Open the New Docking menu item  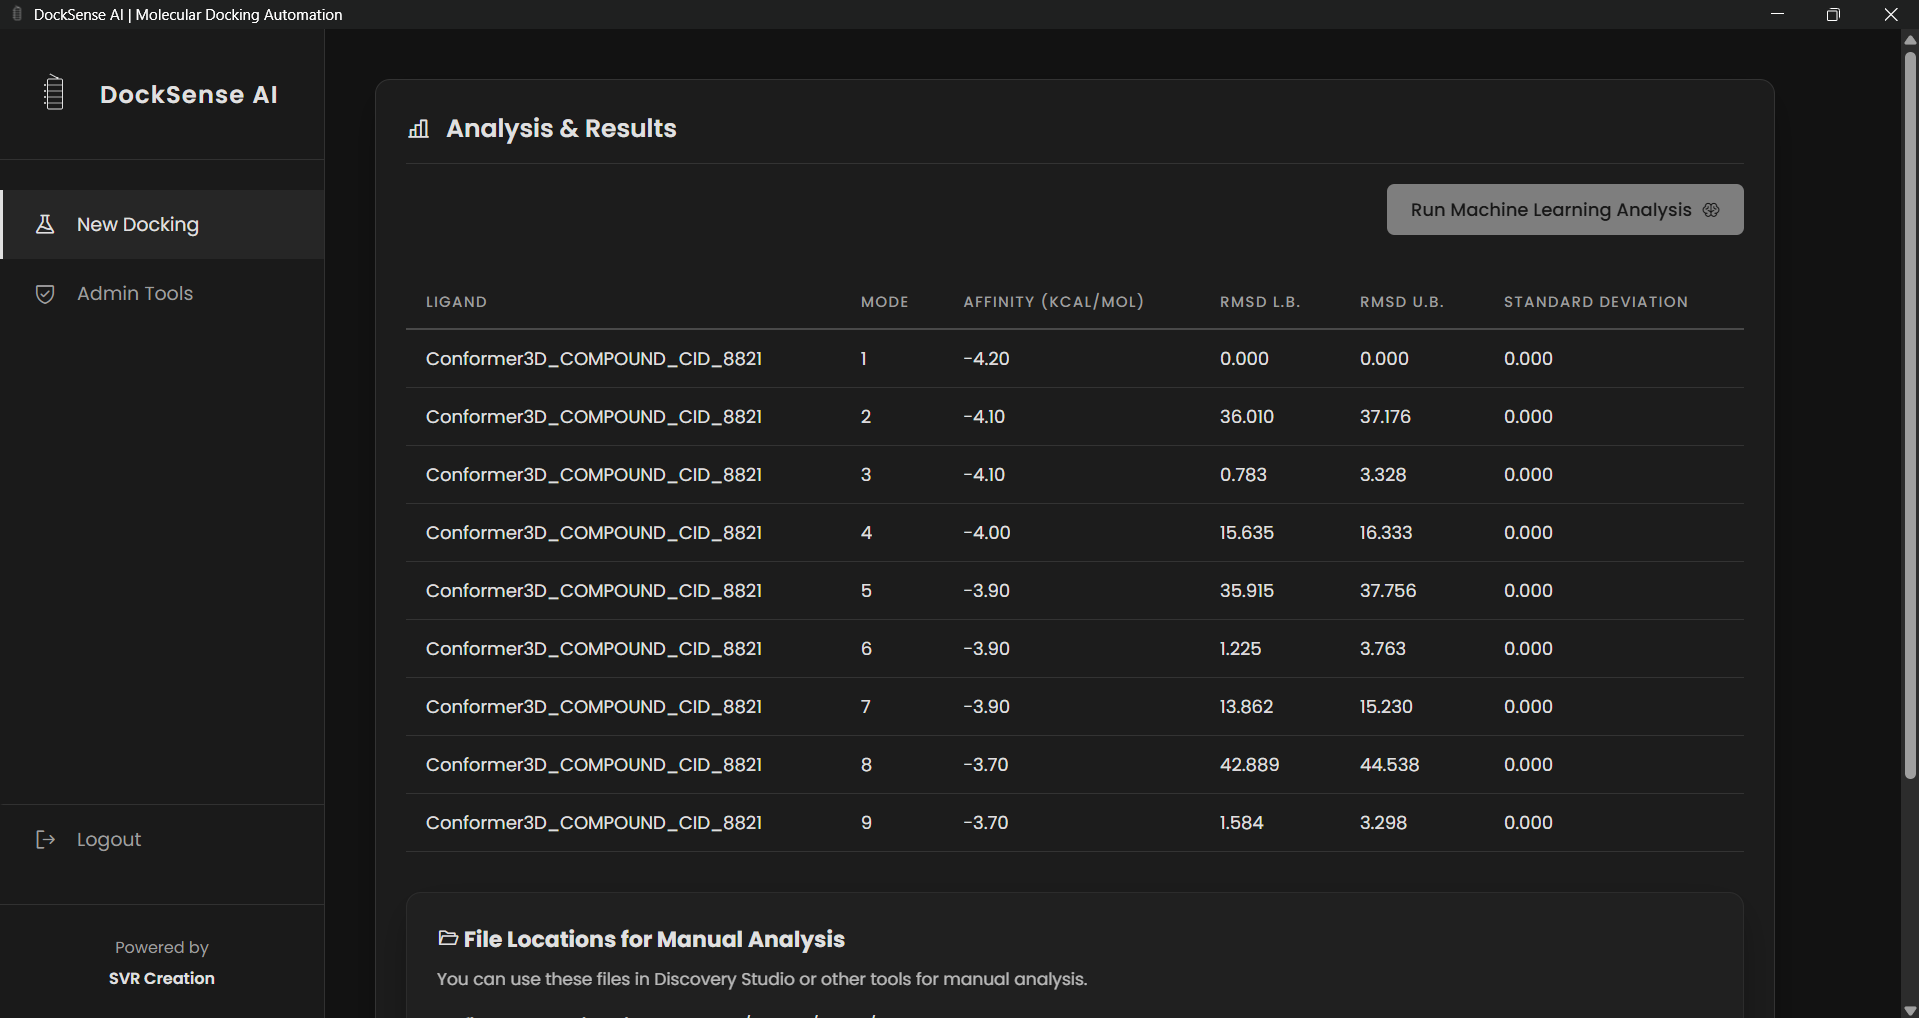pos(162,225)
